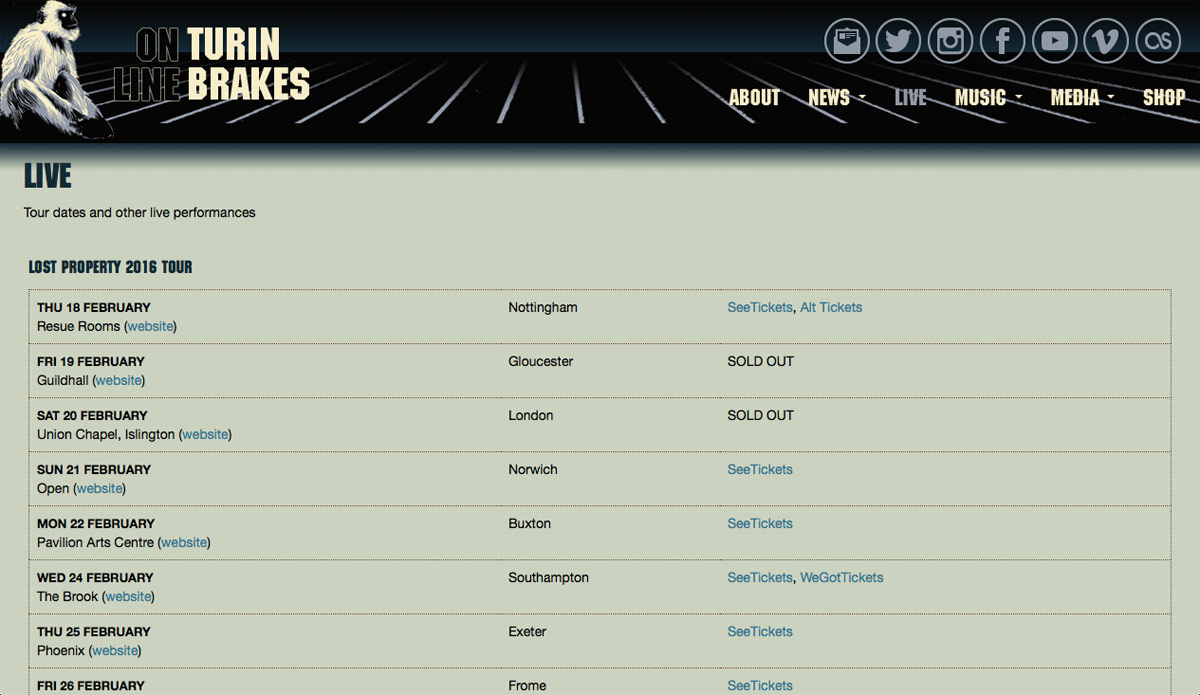Click the THU 18 FEBRUARY date
The image size is (1200, 695).
[94, 307]
